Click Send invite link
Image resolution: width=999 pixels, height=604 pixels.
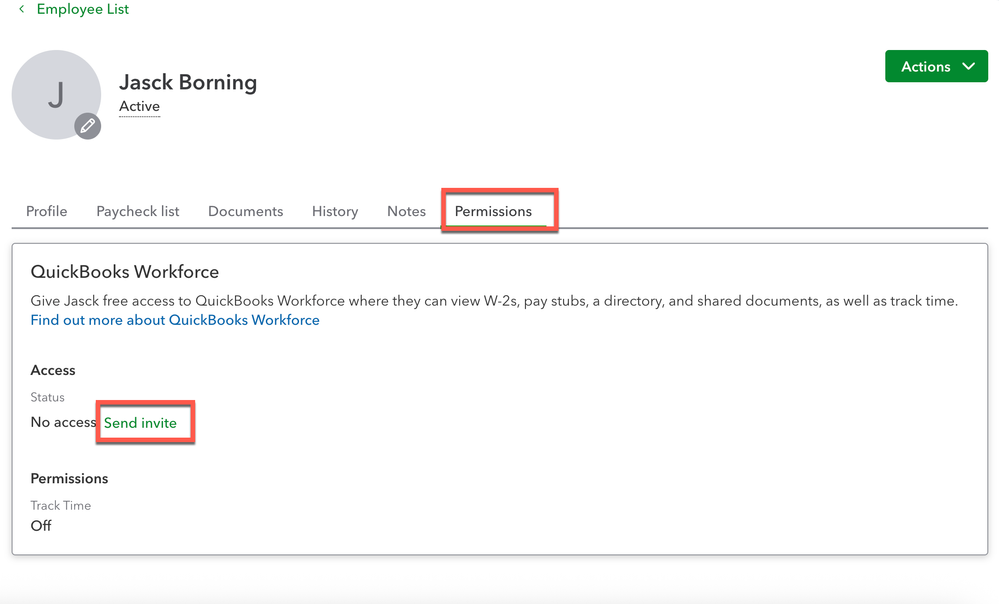tap(140, 423)
